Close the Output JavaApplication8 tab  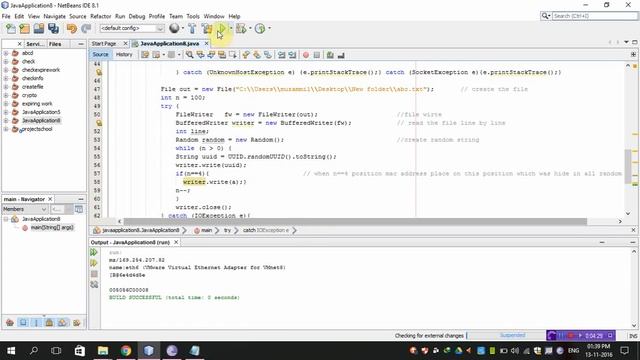coord(176,242)
